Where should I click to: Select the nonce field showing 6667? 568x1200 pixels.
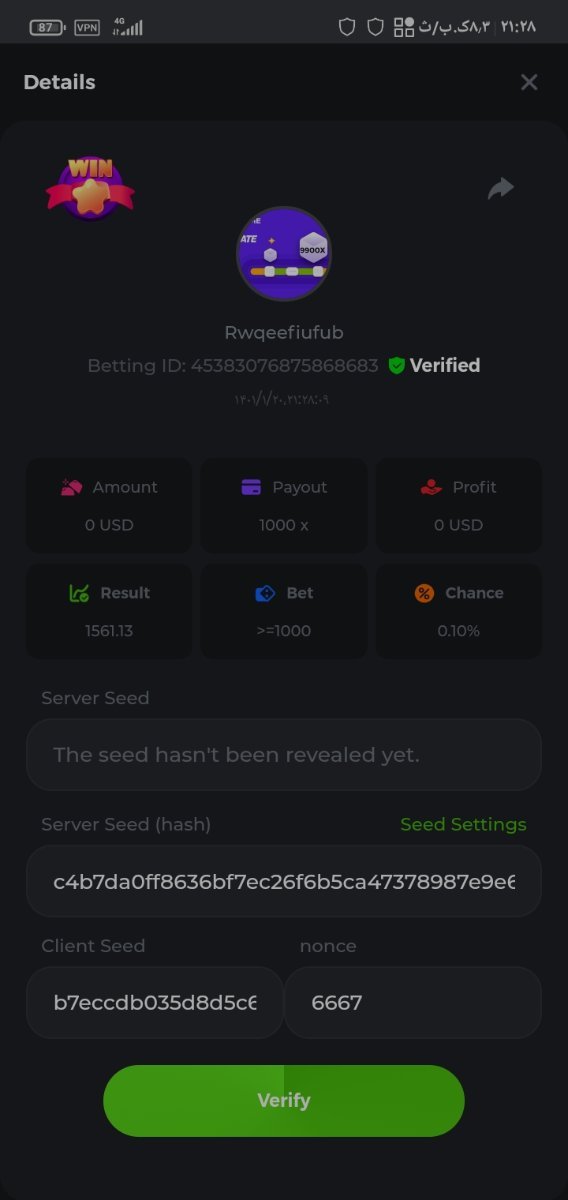click(x=413, y=1002)
